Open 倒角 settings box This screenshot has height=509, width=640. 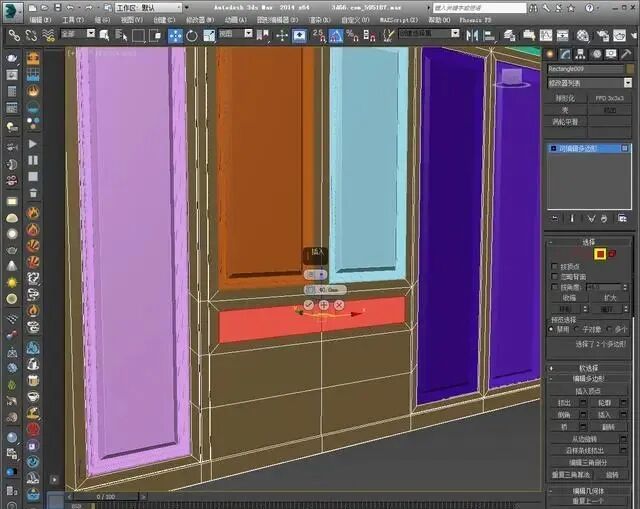[583, 415]
